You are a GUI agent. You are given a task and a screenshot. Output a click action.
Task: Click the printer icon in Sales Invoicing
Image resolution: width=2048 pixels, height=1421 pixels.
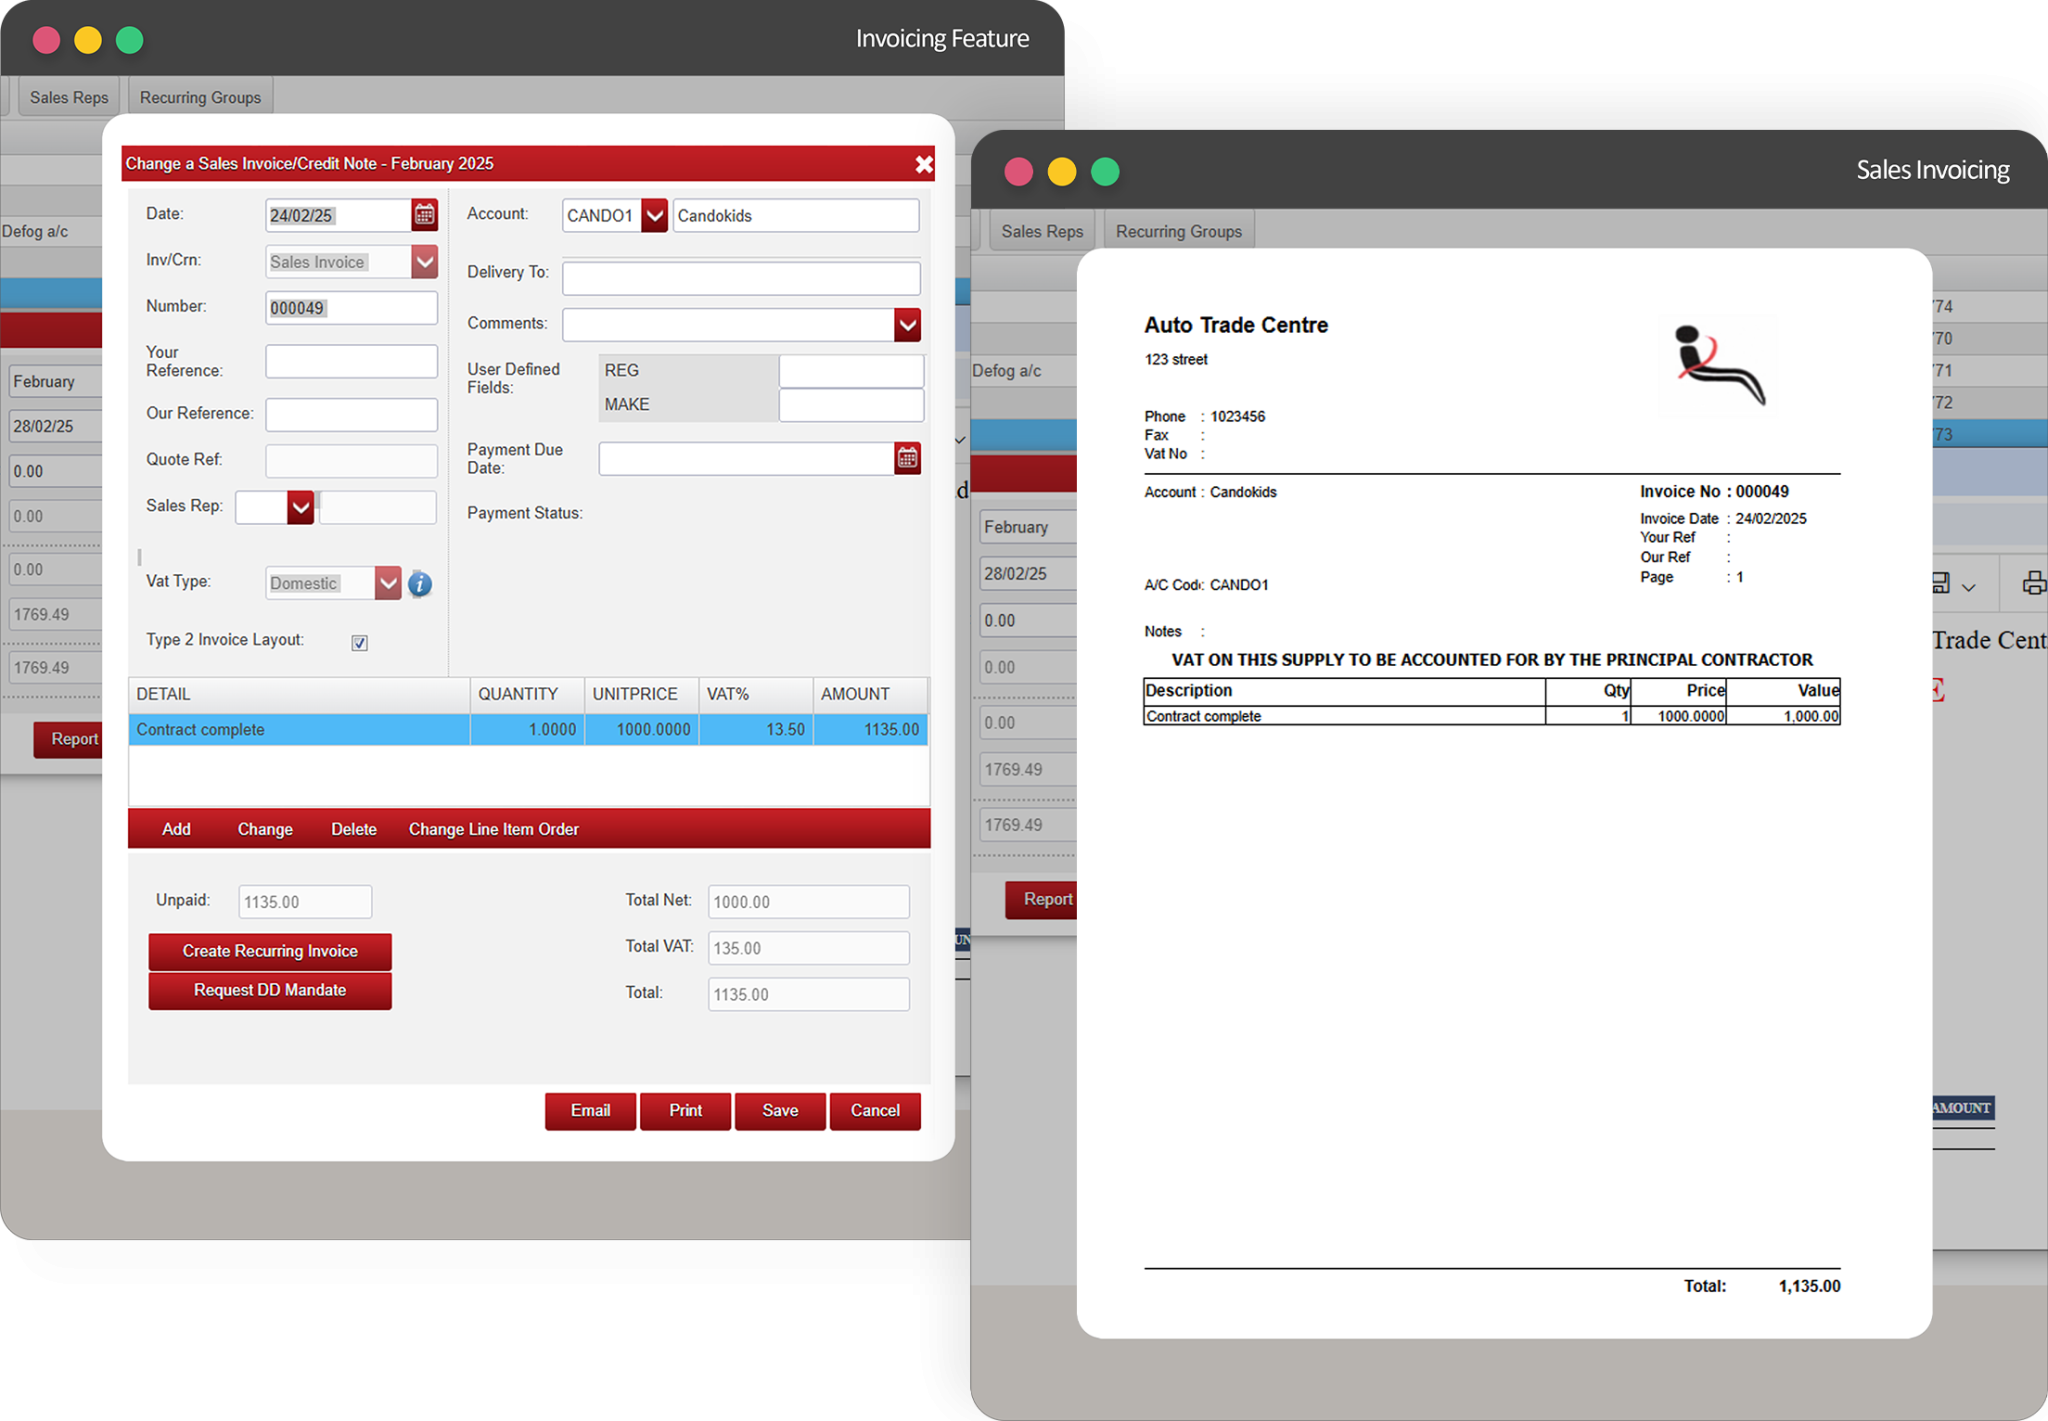[2033, 583]
